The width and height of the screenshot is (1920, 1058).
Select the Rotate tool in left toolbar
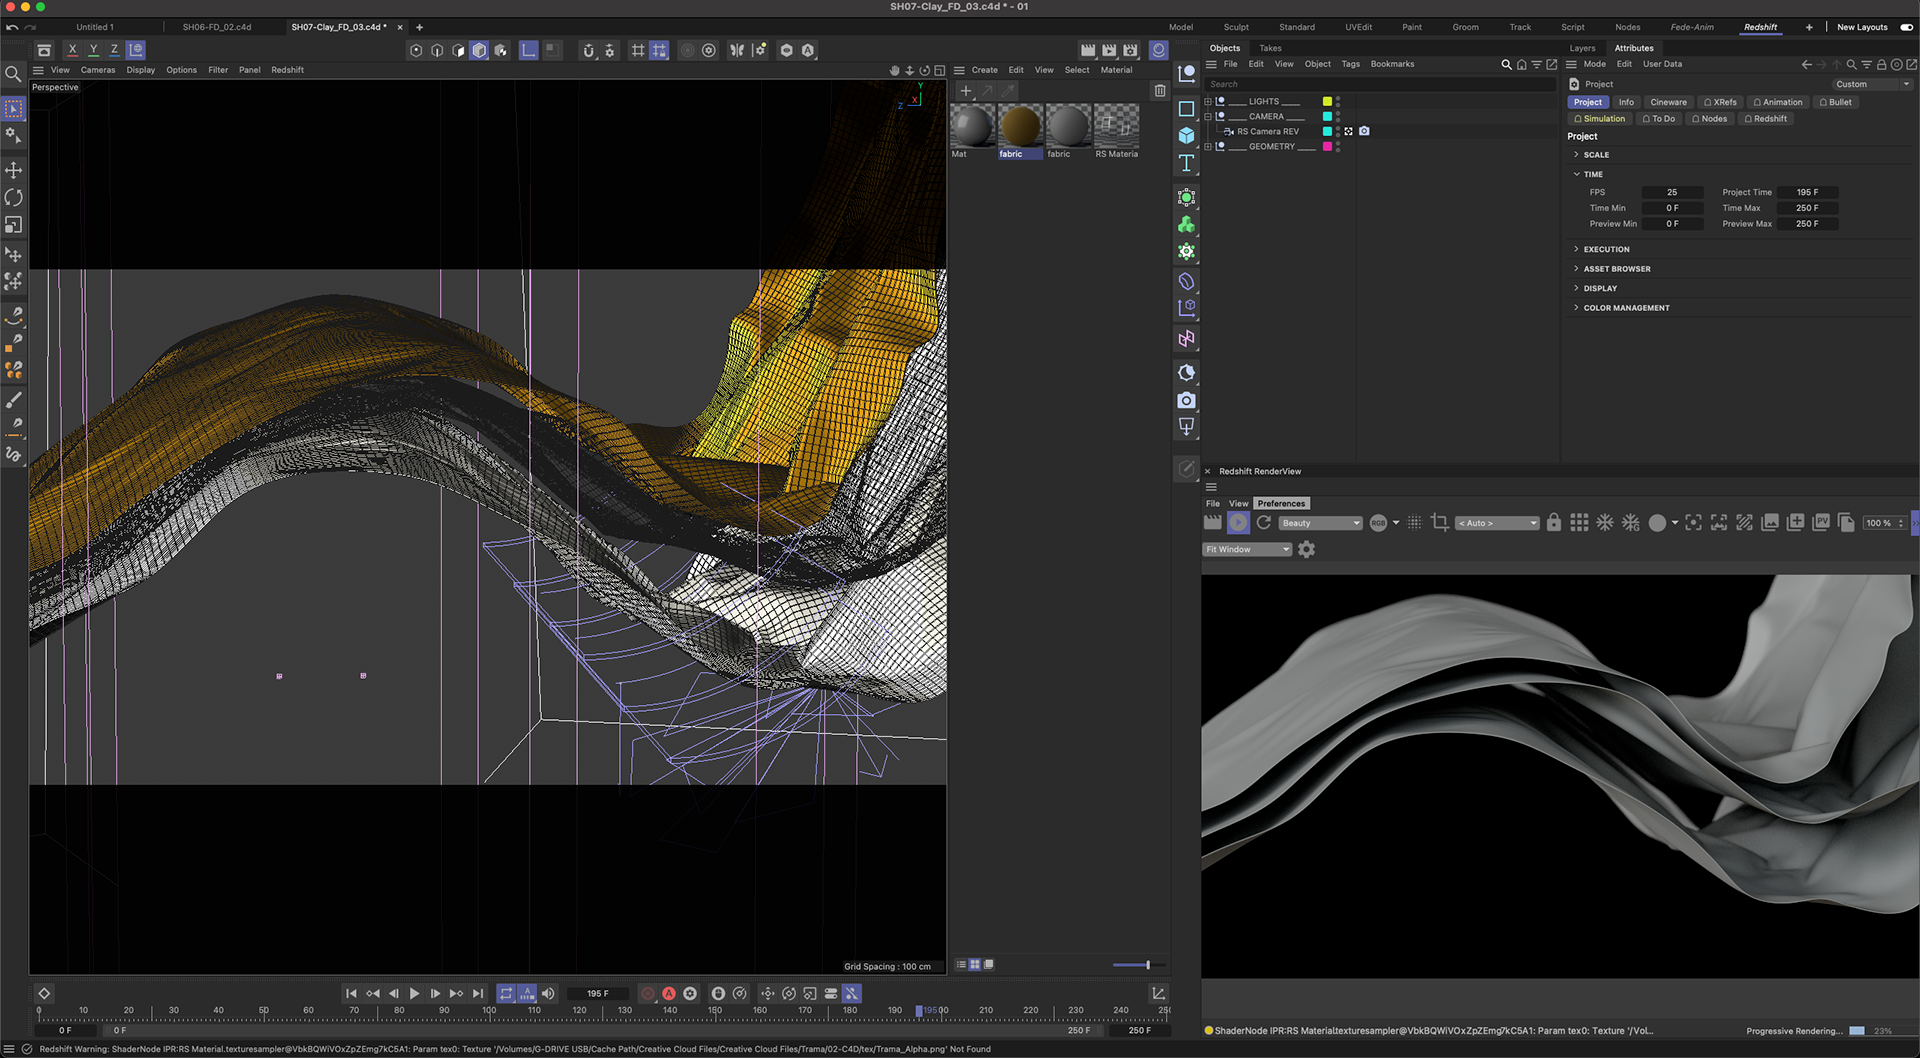tap(14, 198)
